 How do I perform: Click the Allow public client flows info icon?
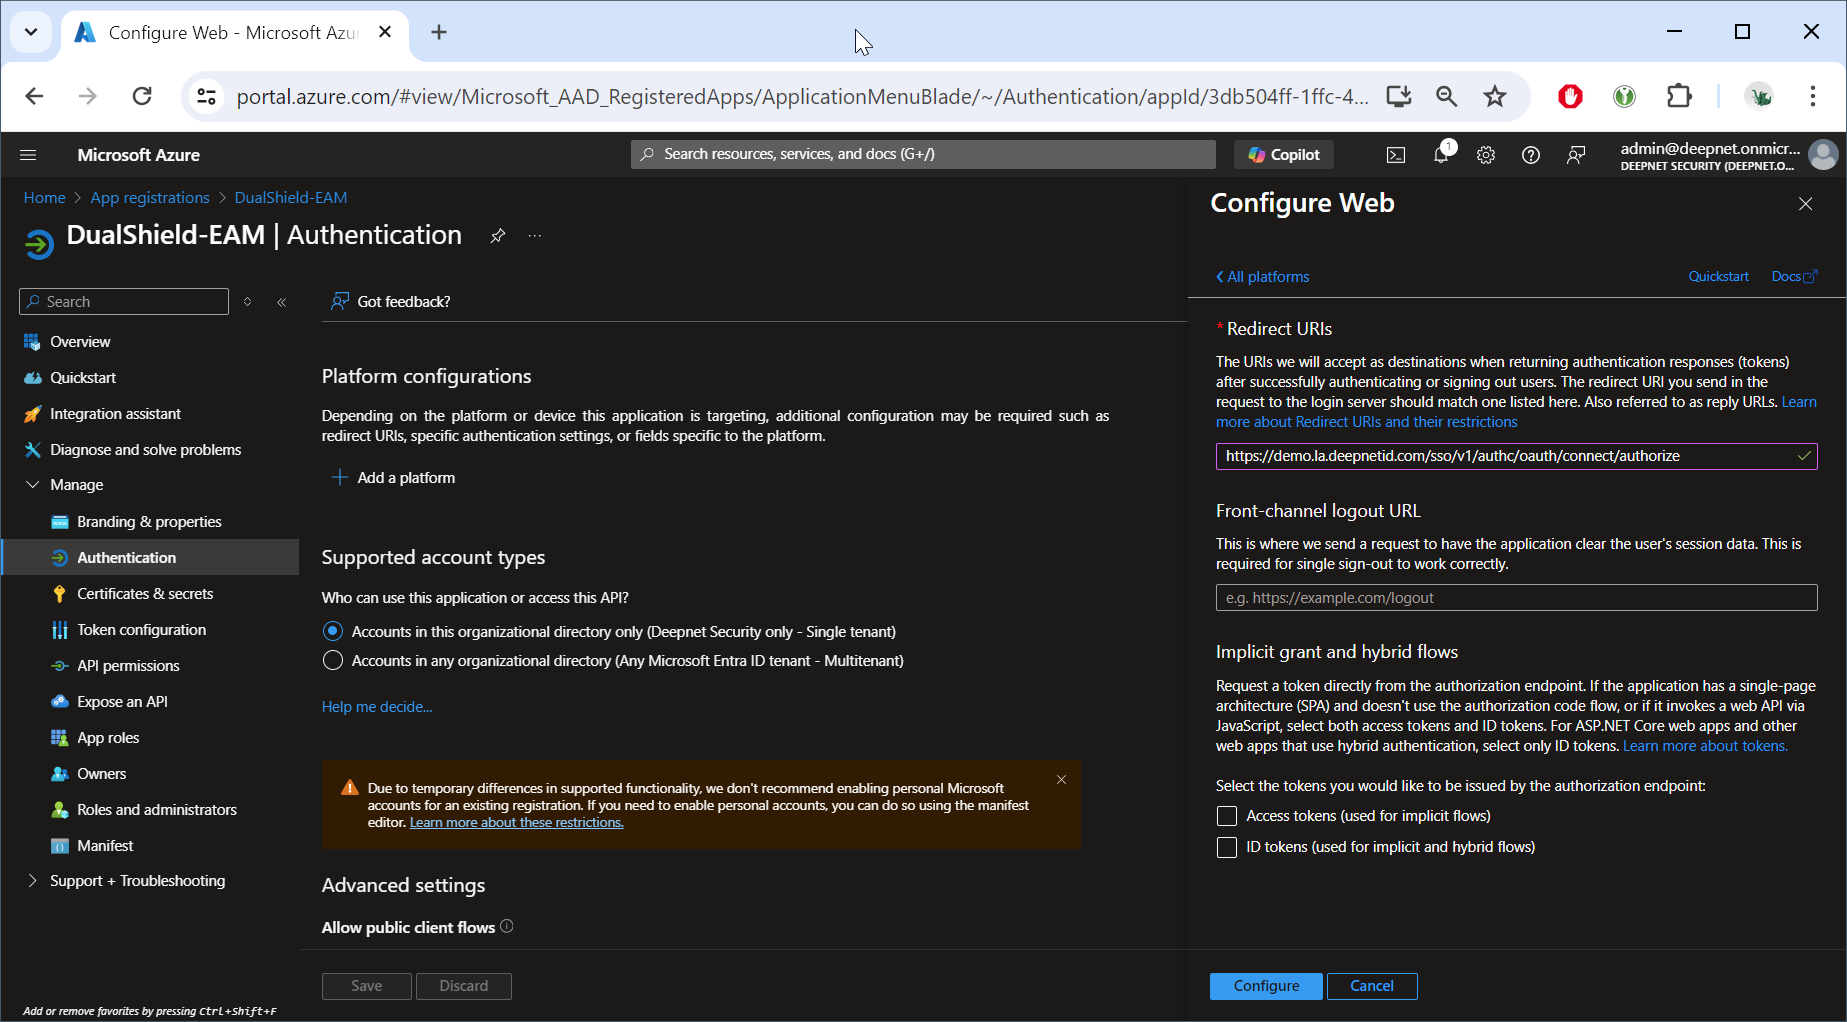[x=507, y=926]
